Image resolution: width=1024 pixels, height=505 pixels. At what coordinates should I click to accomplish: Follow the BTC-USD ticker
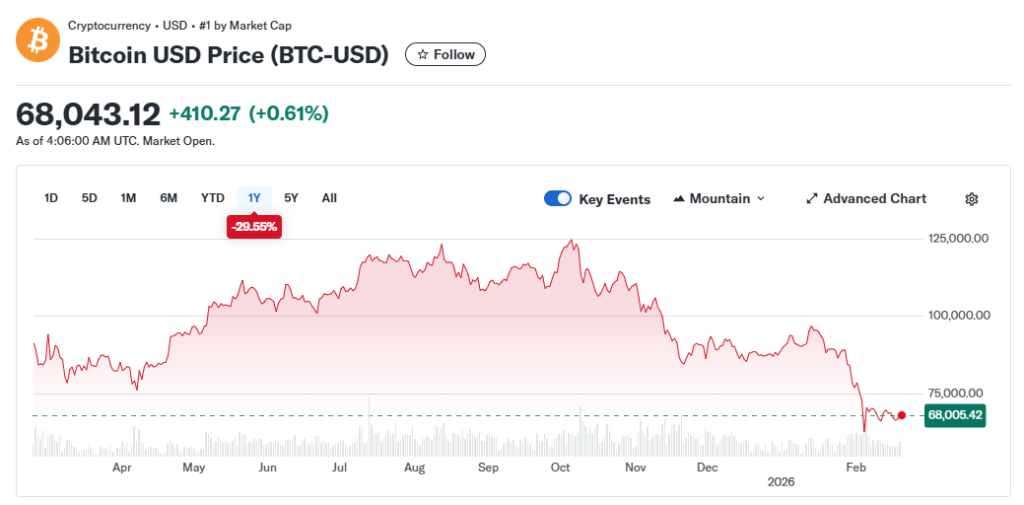coord(445,55)
